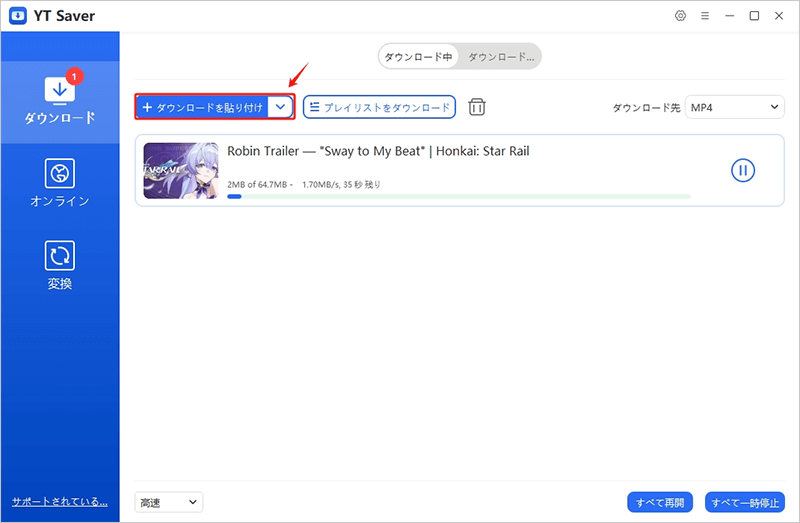Minimize the YT Saver window
Viewport: 800px width, 523px height.
(730, 16)
